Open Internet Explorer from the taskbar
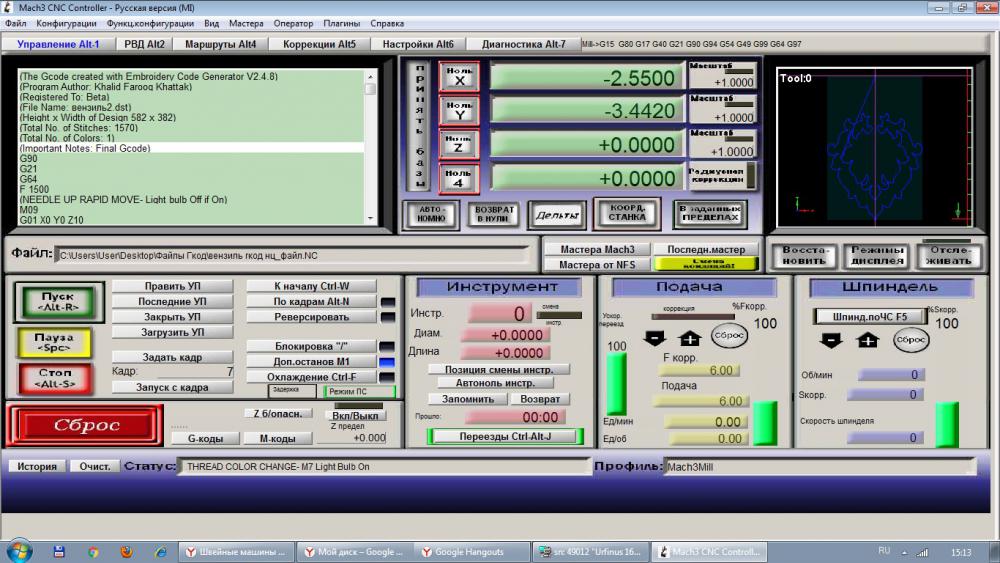1000x563 pixels. pyautogui.click(x=160, y=552)
